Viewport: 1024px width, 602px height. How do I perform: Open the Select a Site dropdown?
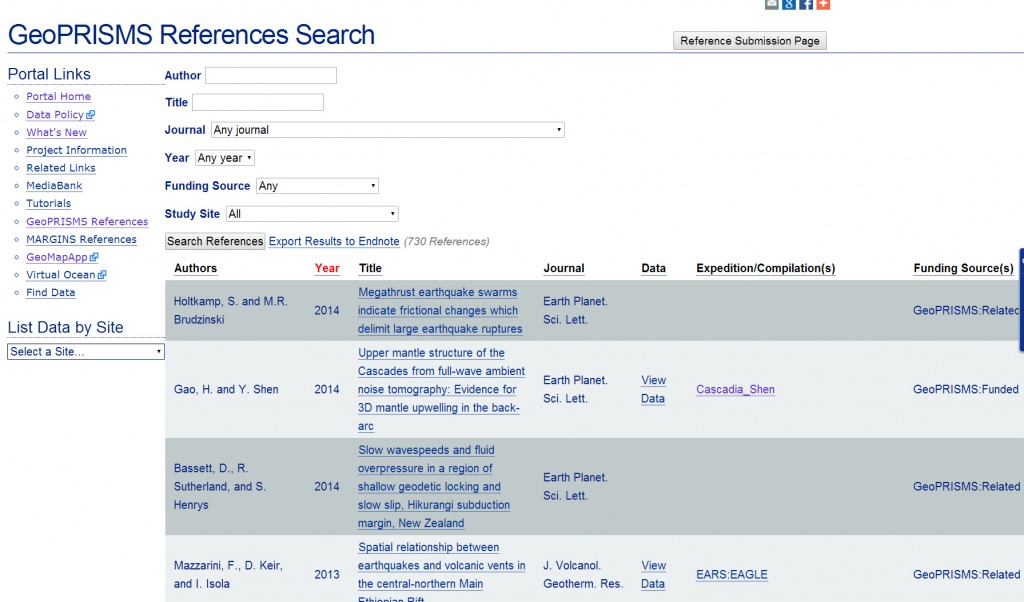pos(86,352)
